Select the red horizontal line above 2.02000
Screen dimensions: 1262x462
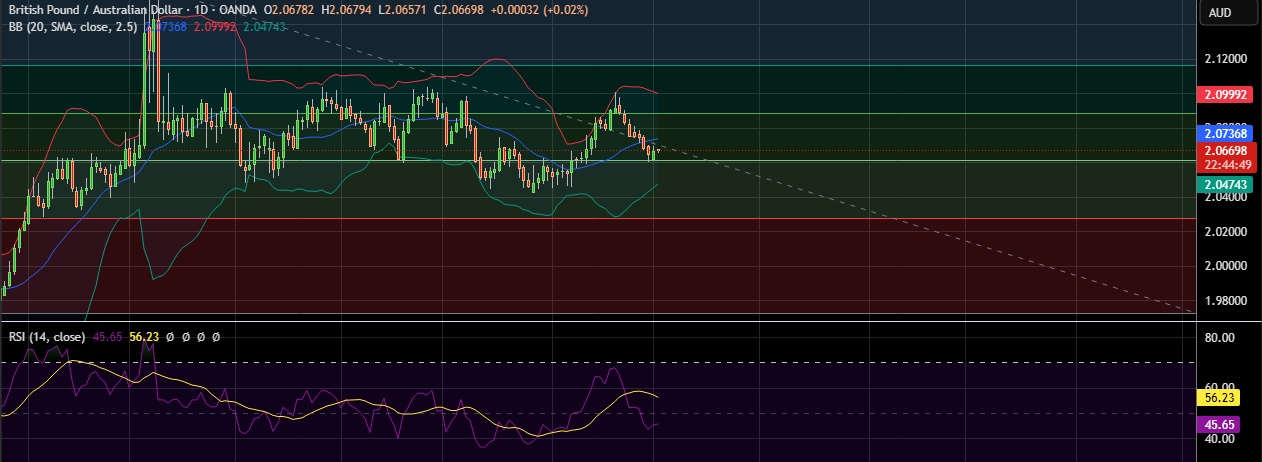pos(600,218)
